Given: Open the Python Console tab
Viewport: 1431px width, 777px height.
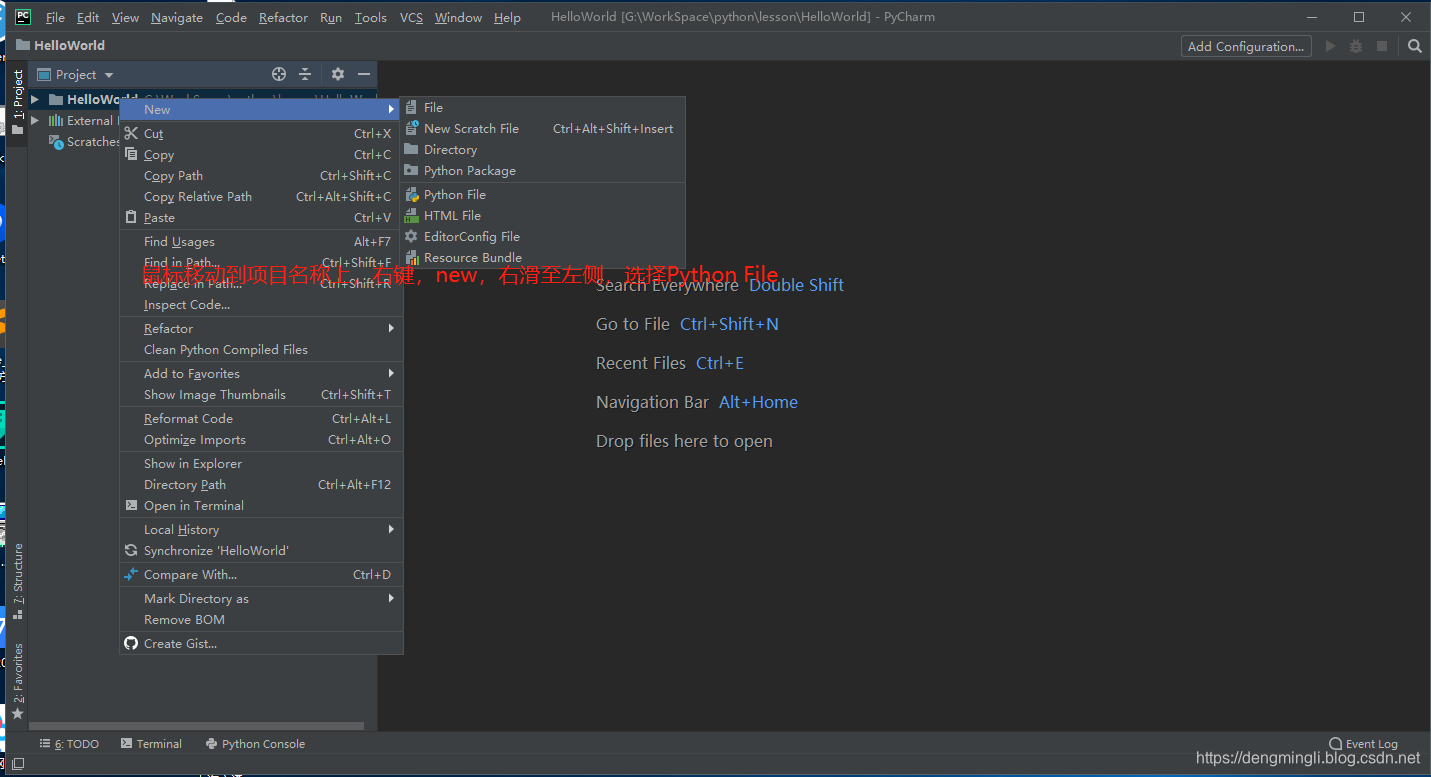Looking at the screenshot, I should click(x=255, y=744).
